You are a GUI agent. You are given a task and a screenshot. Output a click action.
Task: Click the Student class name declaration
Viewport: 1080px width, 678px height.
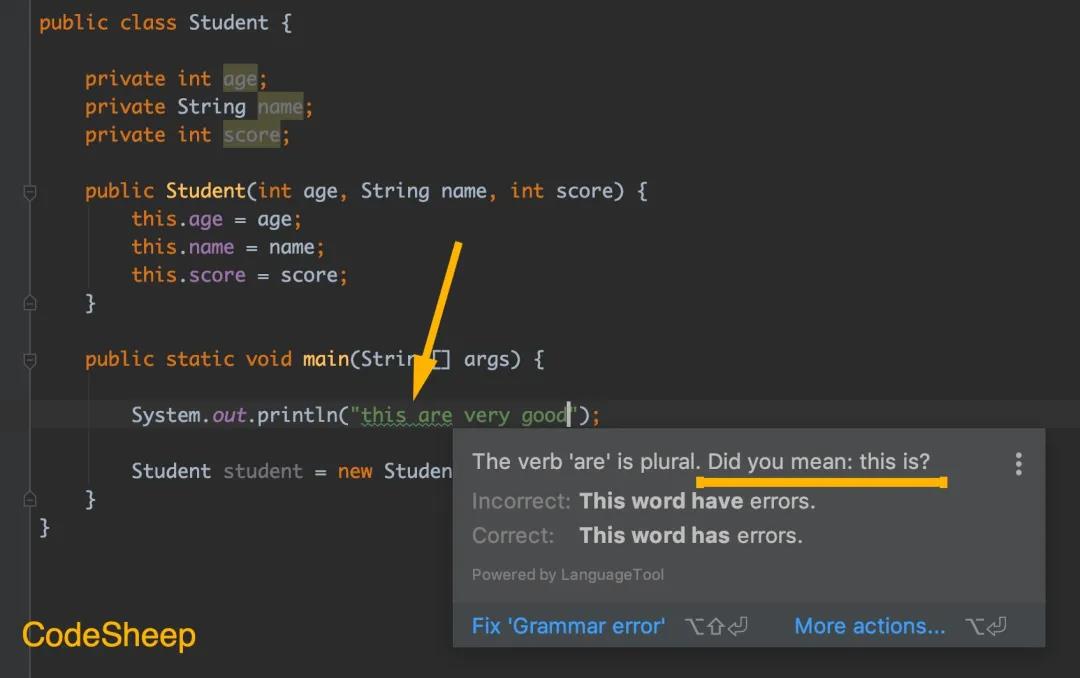(x=229, y=23)
